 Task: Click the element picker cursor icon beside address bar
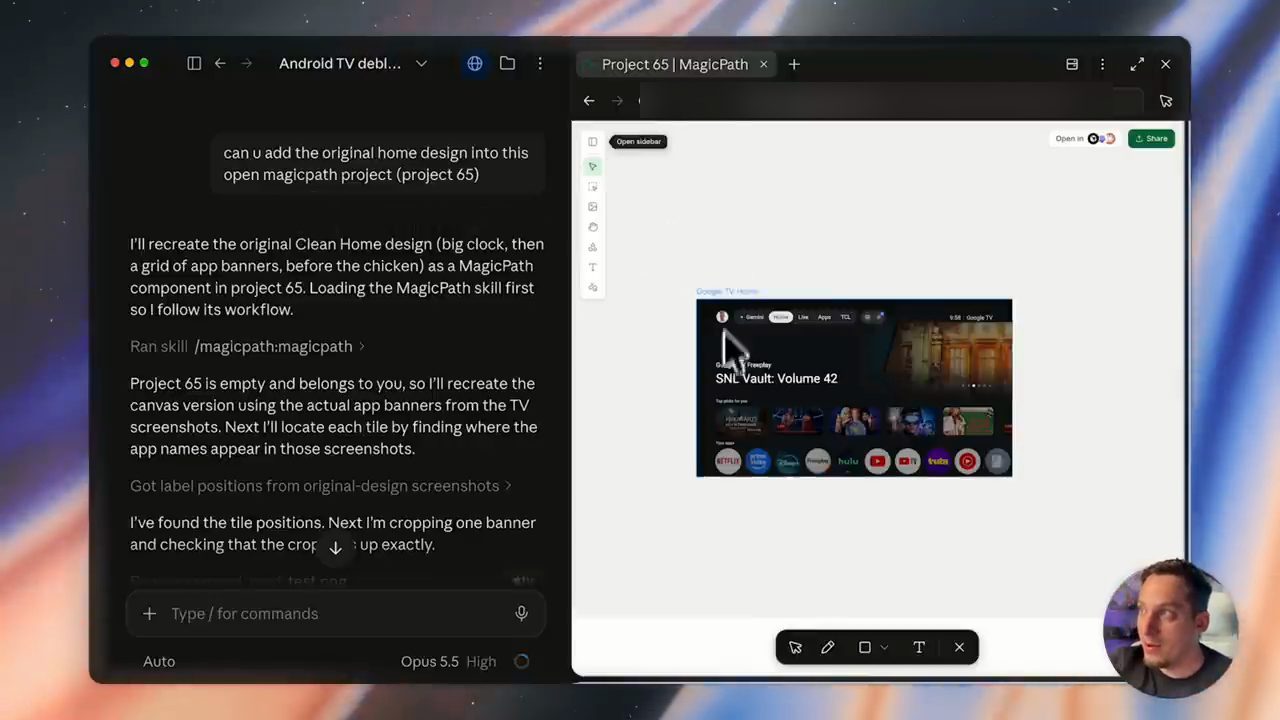coord(1166,101)
